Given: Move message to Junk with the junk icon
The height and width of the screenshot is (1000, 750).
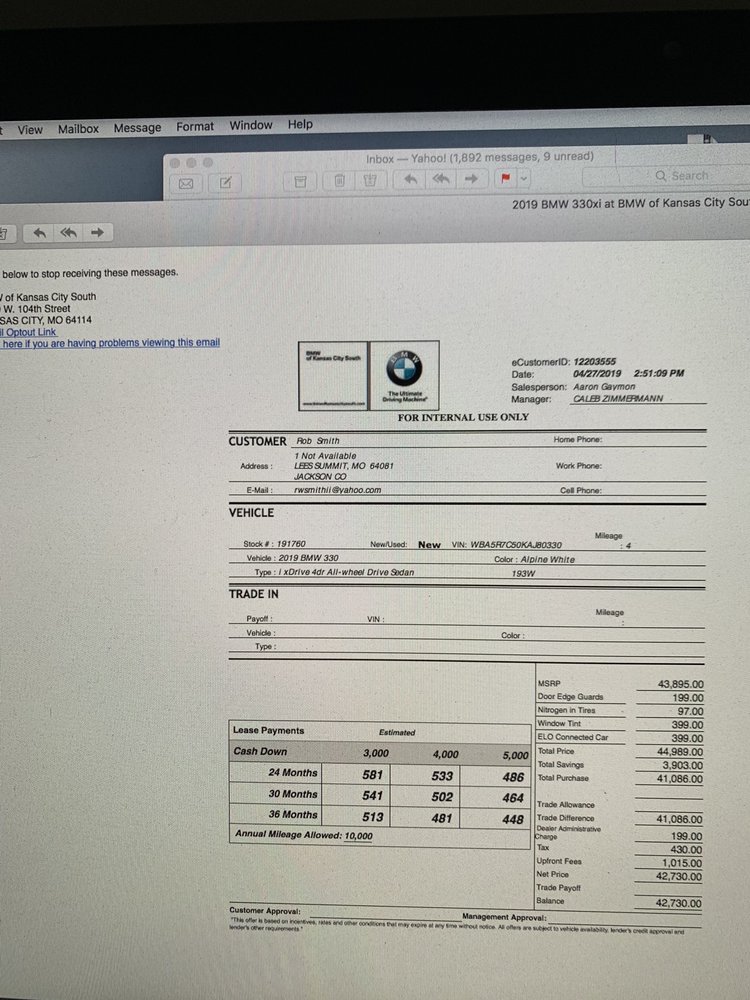Looking at the screenshot, I should click(371, 180).
